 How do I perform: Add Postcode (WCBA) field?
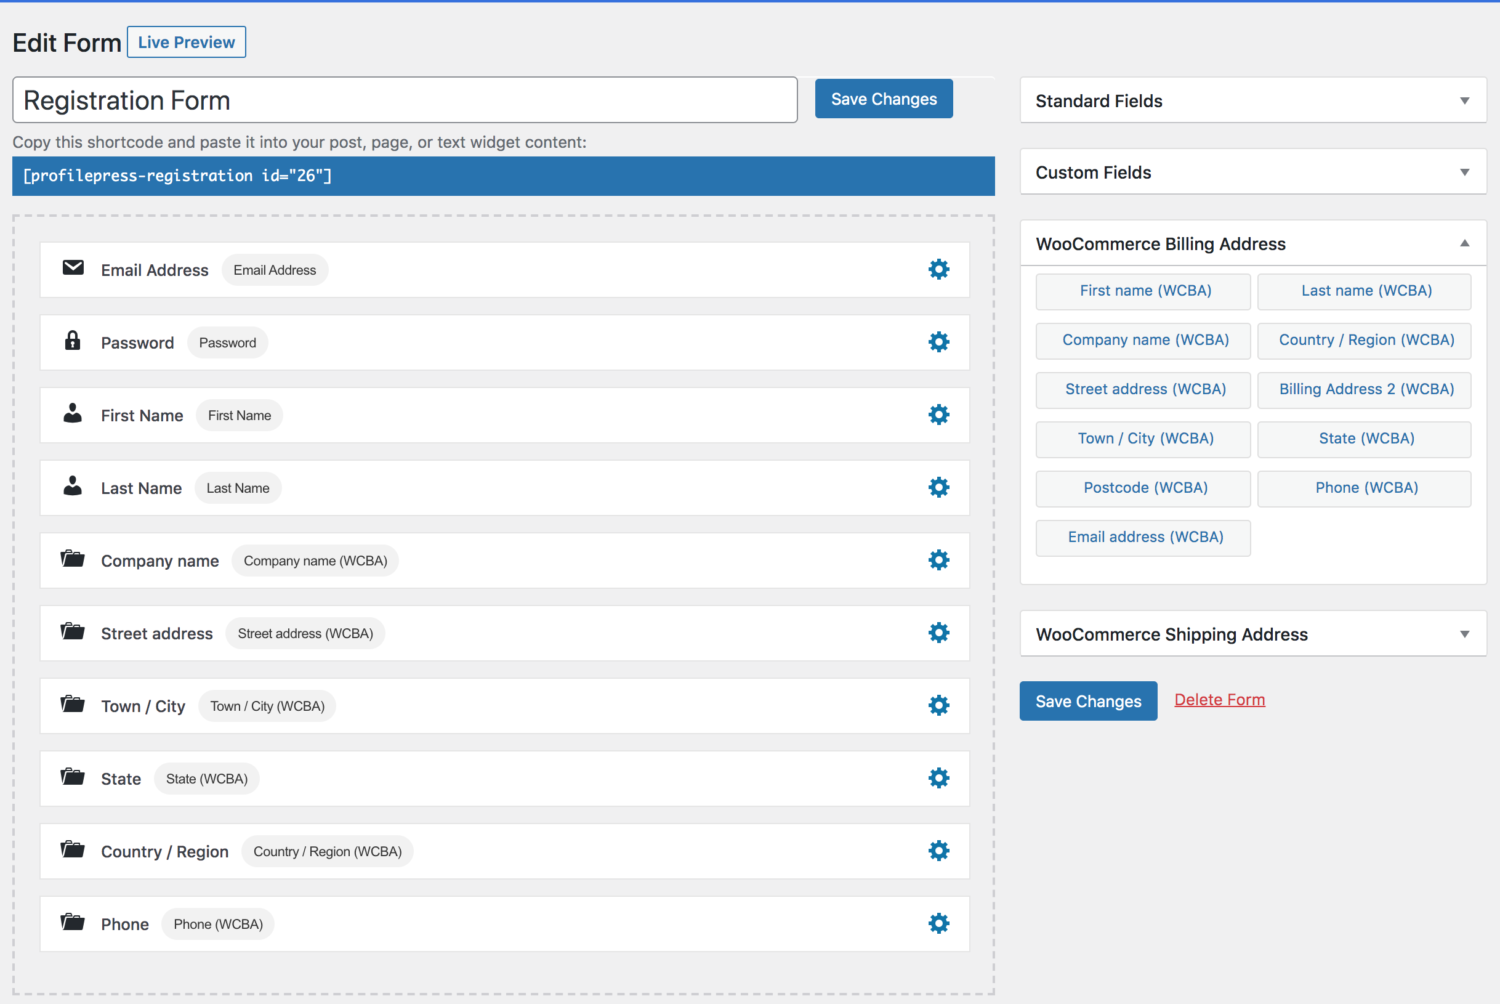point(1143,488)
